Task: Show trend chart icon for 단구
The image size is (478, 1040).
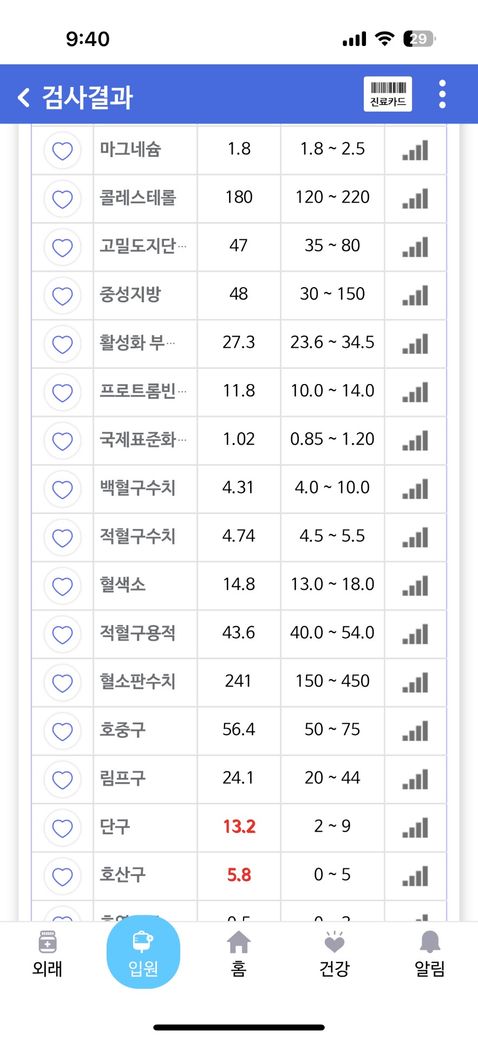Action: 415,827
